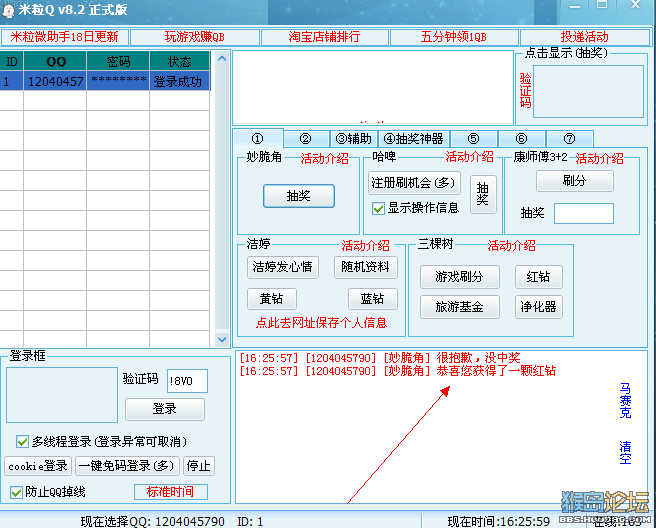Click 随机资料 button

[365, 267]
